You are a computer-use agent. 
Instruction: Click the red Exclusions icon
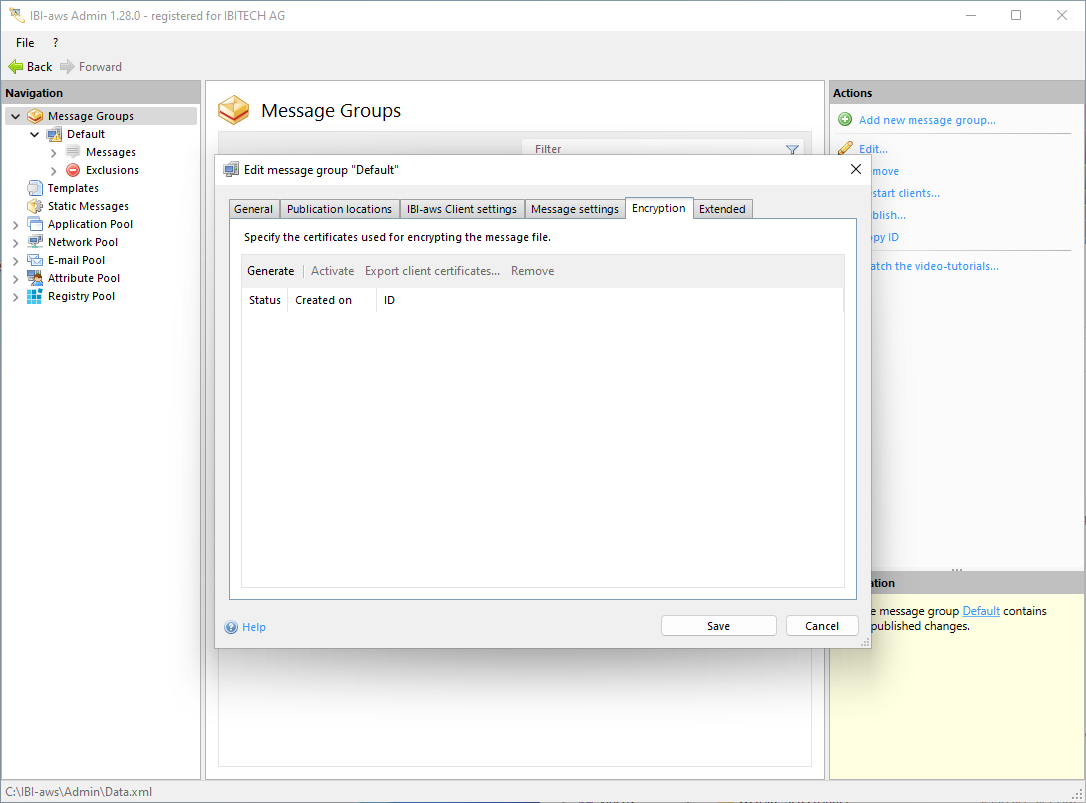pos(73,170)
